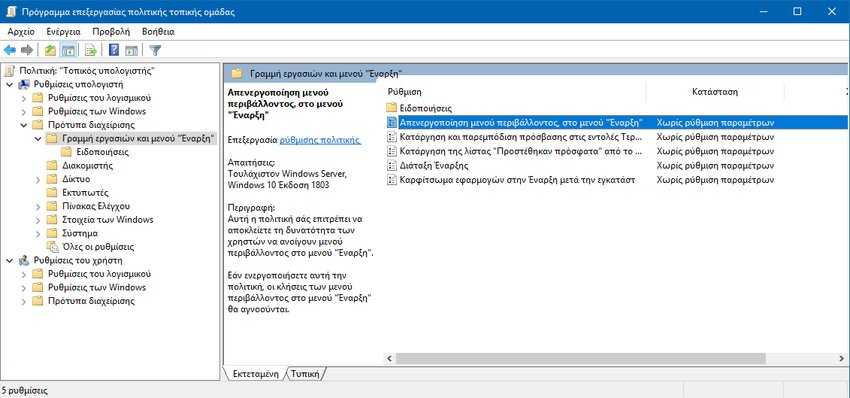850x398 pixels.
Task: Expand the Στοιχεία των Windows node
Action: pyautogui.click(x=38, y=220)
